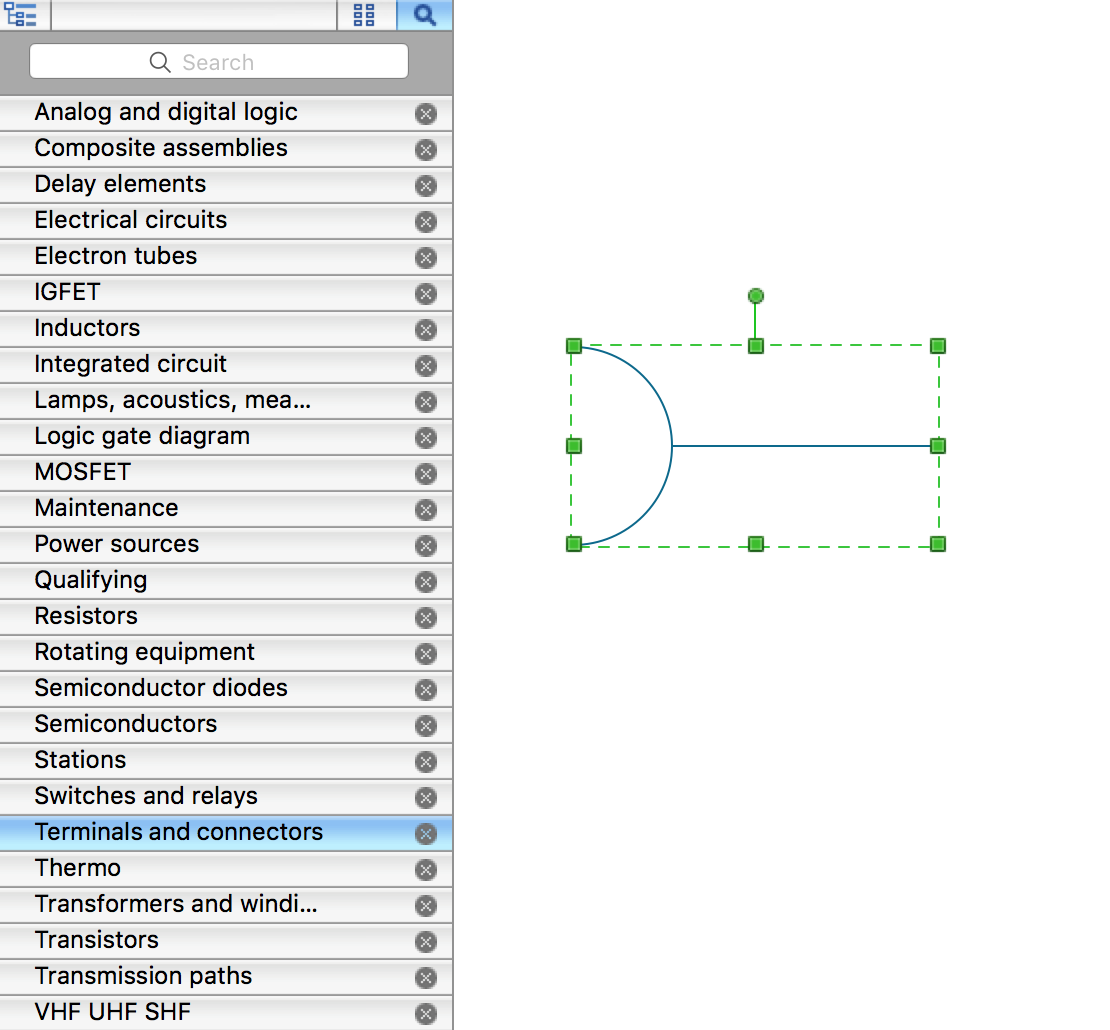Image resolution: width=1110 pixels, height=1030 pixels.
Task: Click the bottom-right selection handle of shape
Action: (938, 544)
